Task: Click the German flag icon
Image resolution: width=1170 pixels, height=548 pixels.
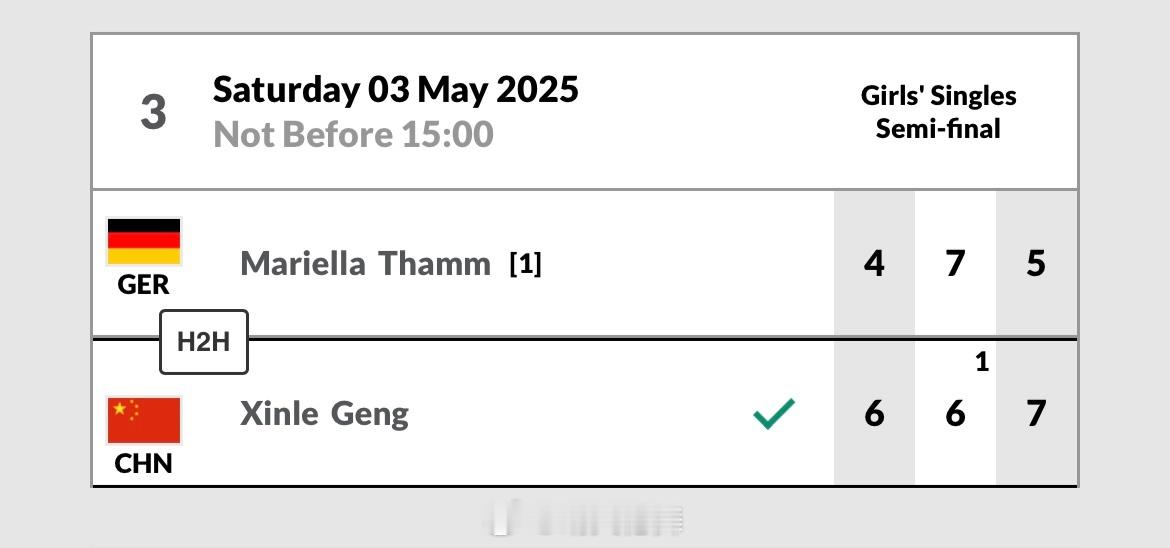Action: (x=144, y=242)
